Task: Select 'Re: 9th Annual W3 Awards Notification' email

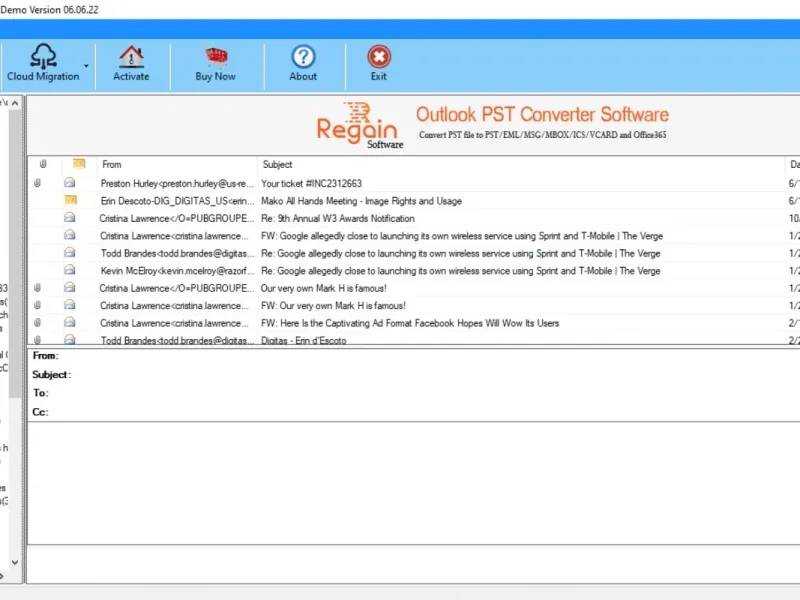Action: [338, 218]
